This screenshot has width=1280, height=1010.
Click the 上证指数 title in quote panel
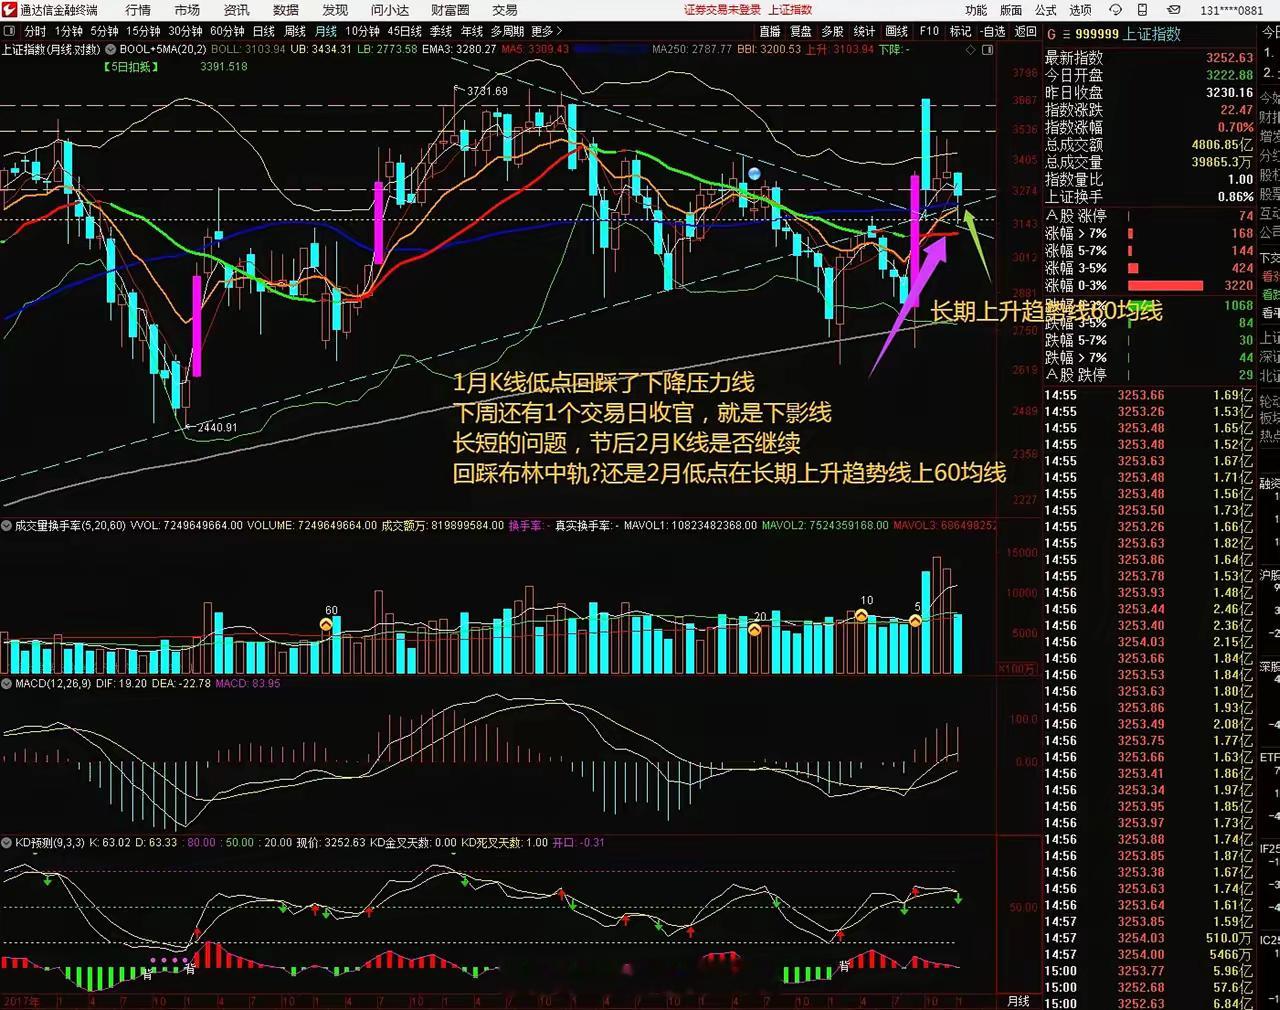point(1152,34)
